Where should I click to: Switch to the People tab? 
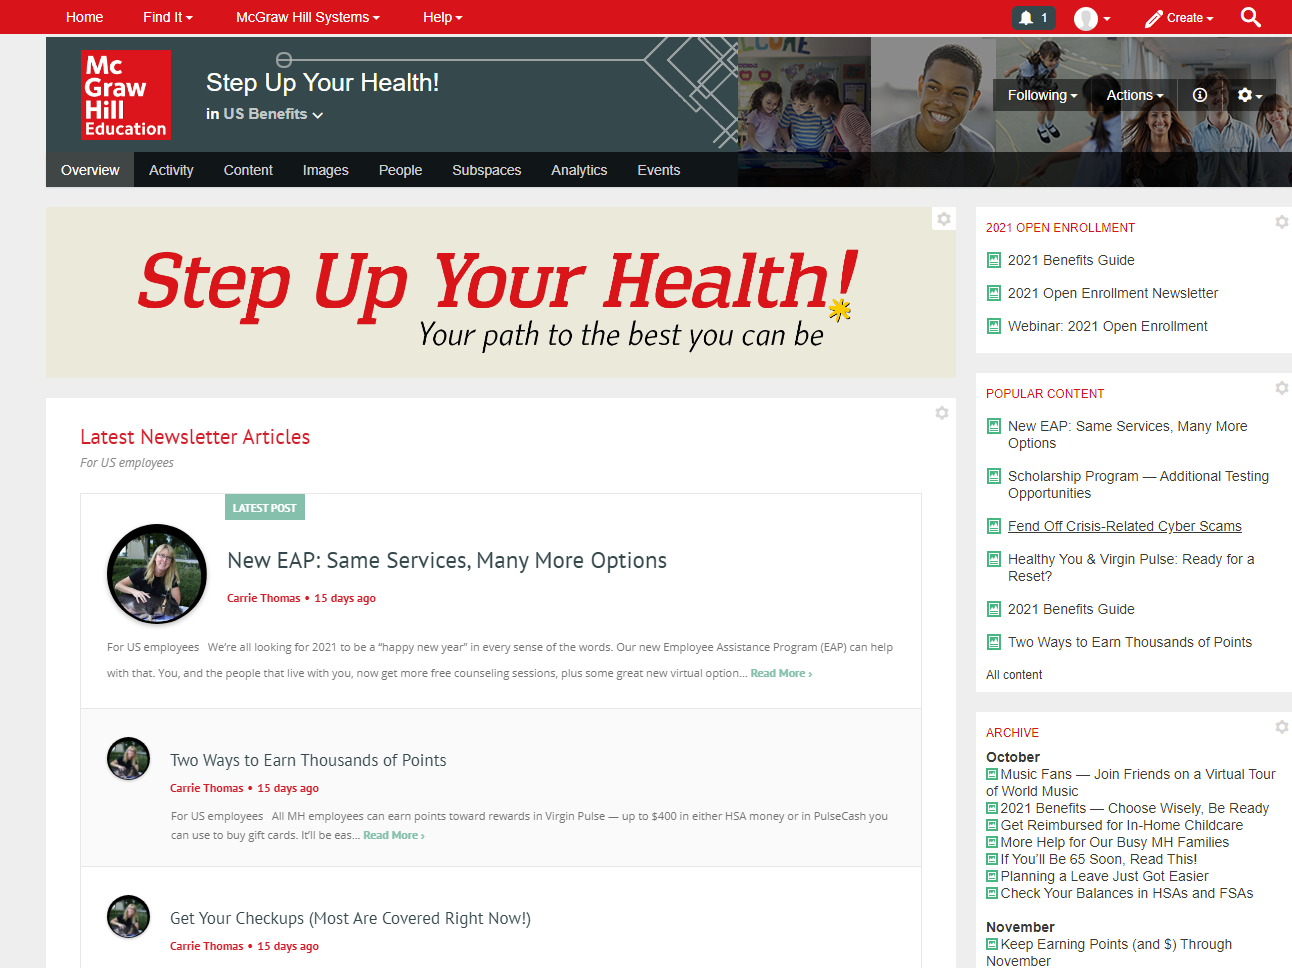tap(400, 170)
